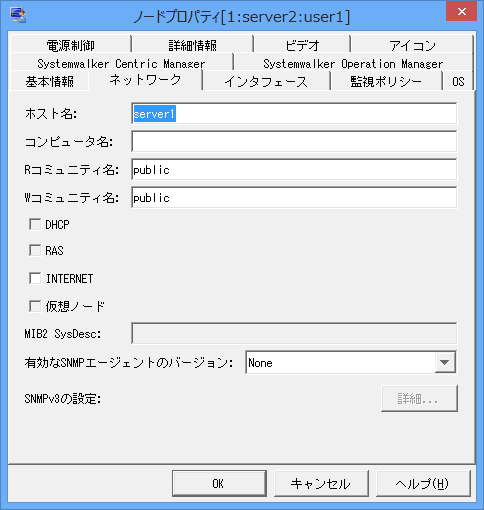Click the ホスト名 label

point(51,114)
